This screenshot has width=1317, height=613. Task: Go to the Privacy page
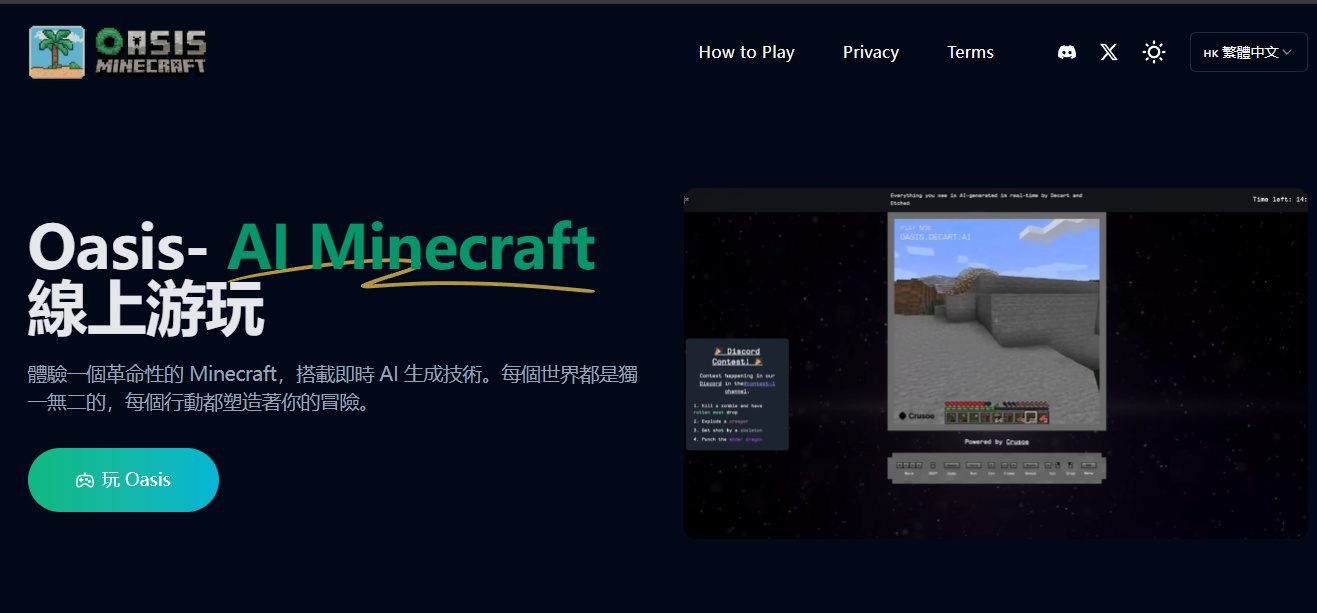(x=871, y=52)
